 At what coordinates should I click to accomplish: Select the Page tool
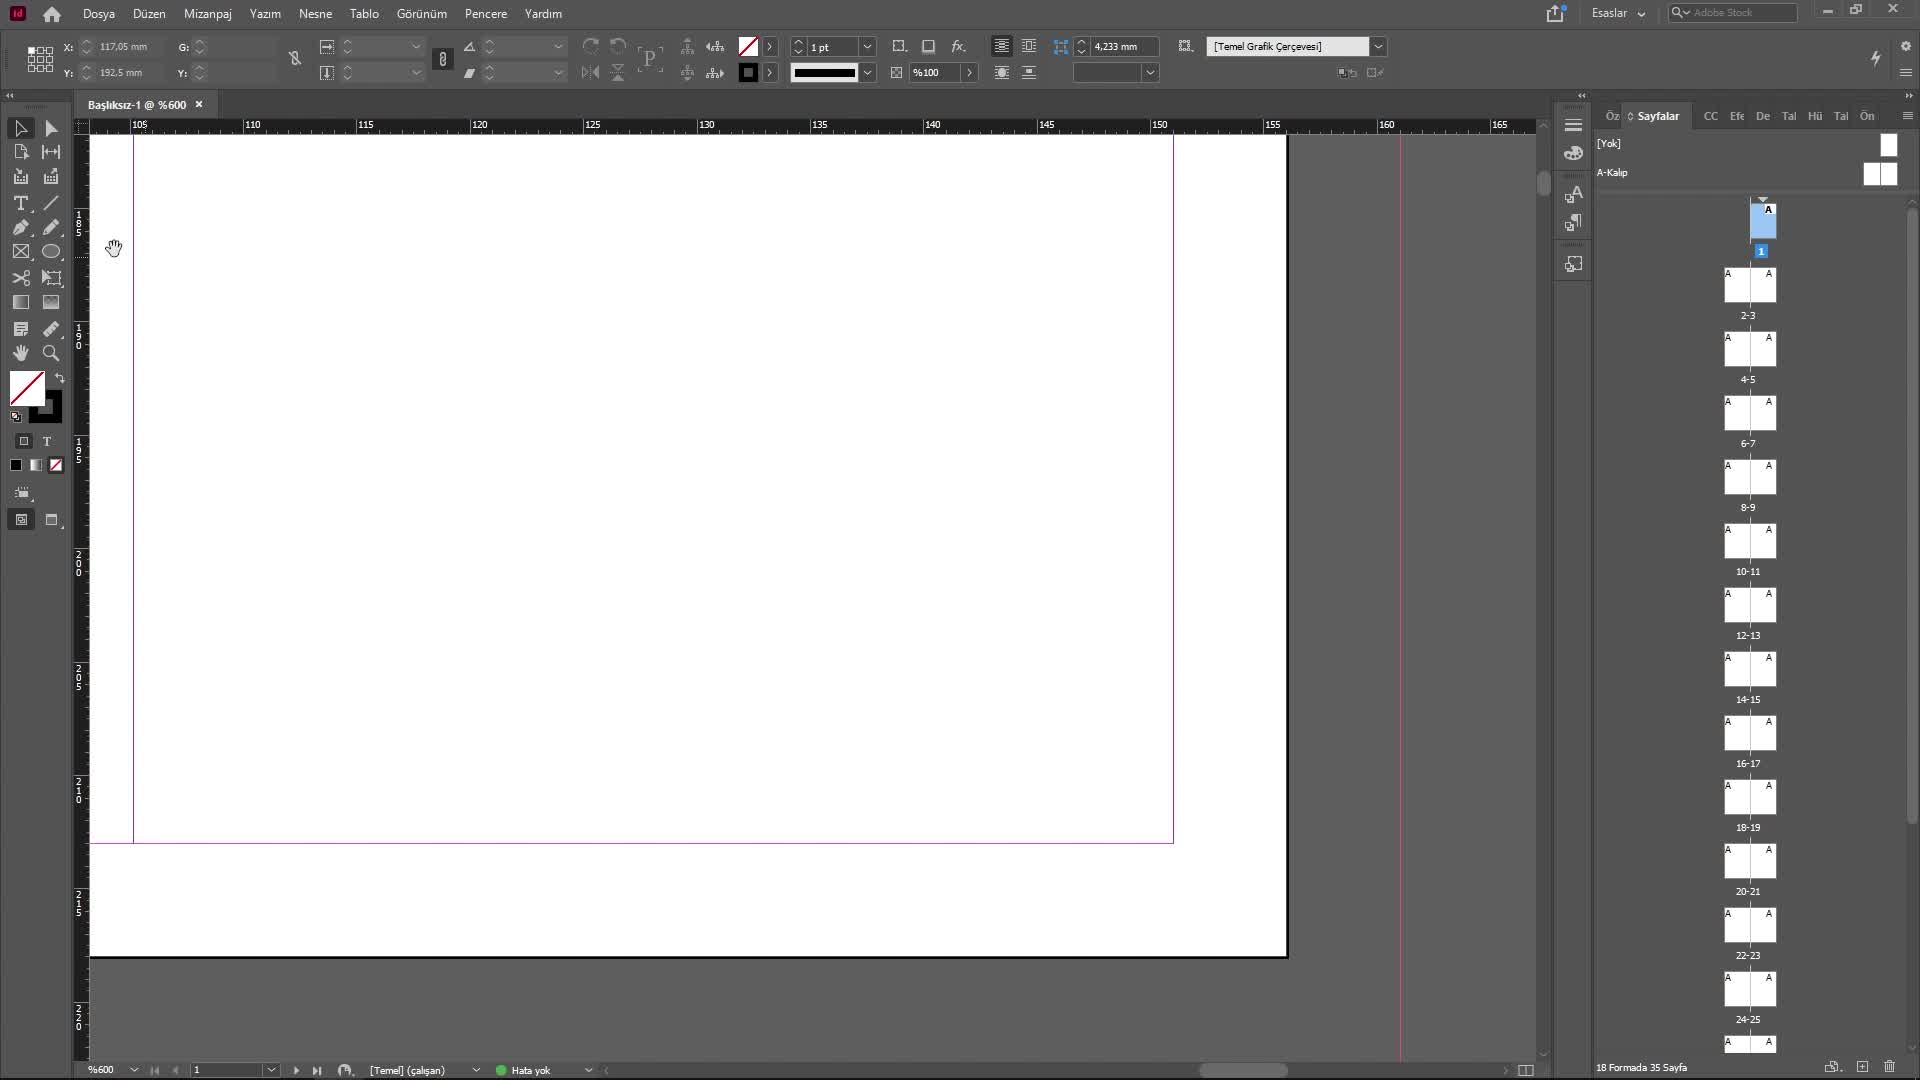(x=21, y=152)
